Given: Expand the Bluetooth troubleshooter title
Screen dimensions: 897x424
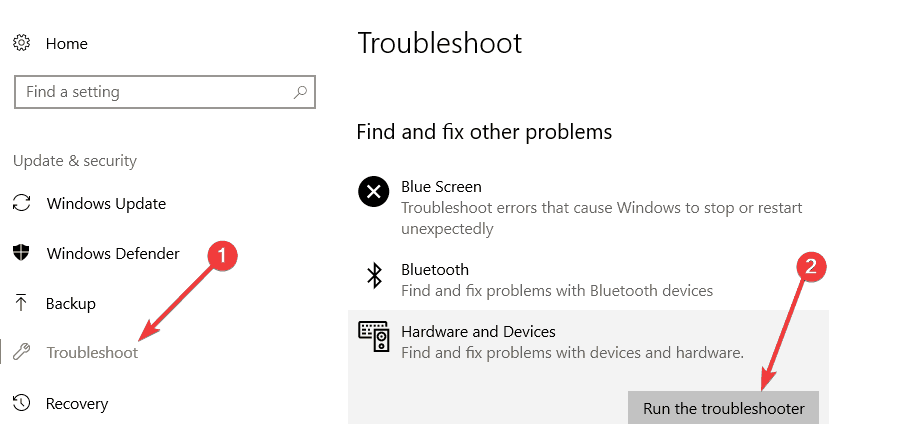Looking at the screenshot, I should 435,270.
